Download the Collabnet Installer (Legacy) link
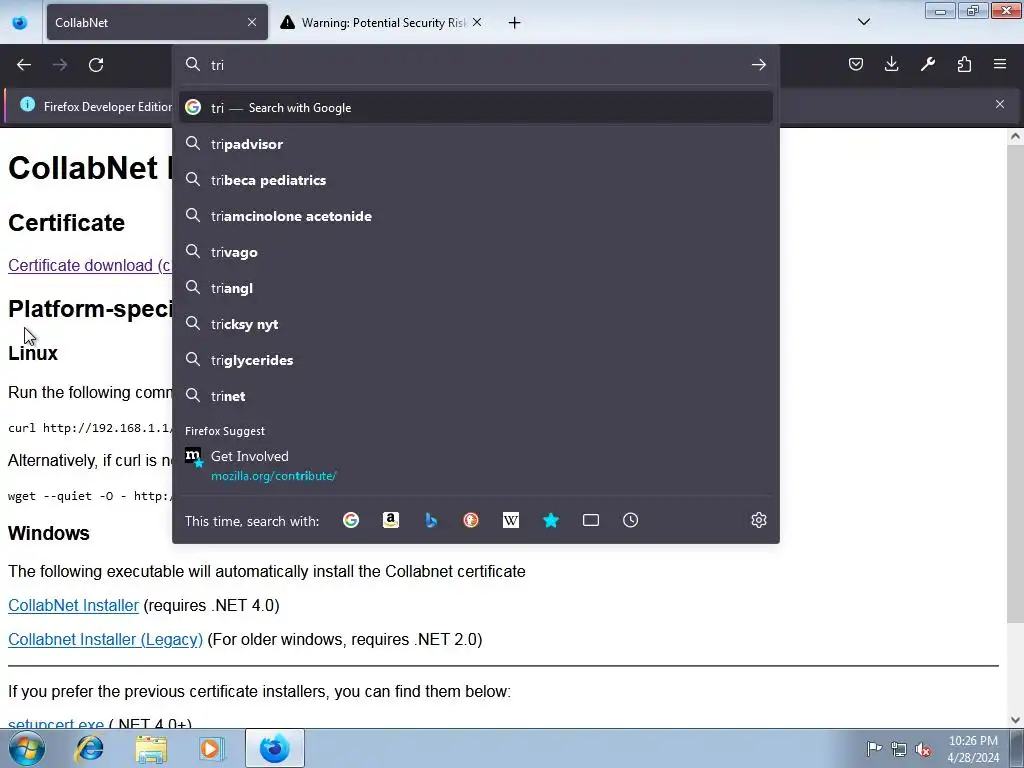The width and height of the screenshot is (1024, 768). 105,639
